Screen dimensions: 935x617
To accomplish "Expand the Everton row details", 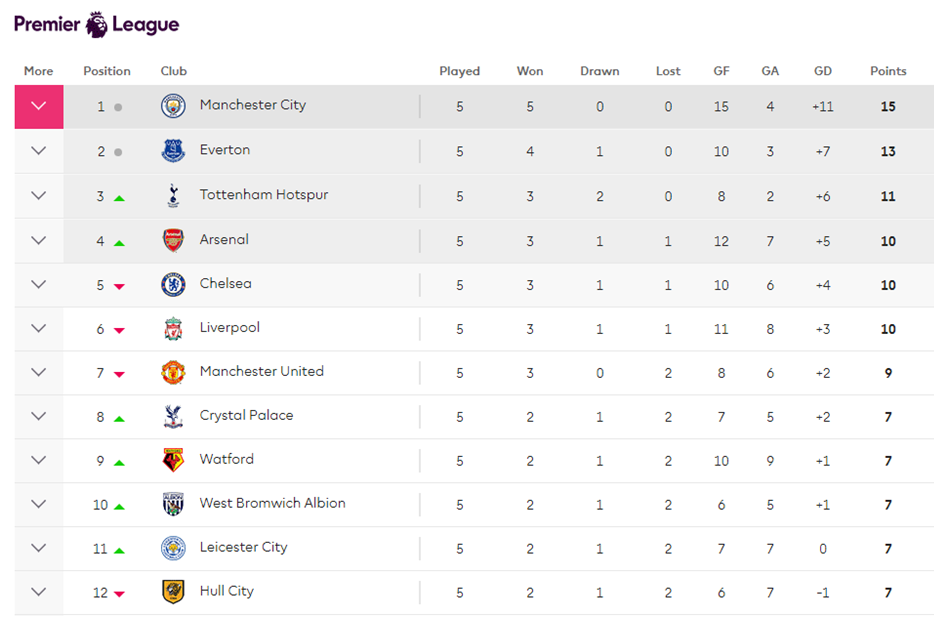I will point(39,151).
